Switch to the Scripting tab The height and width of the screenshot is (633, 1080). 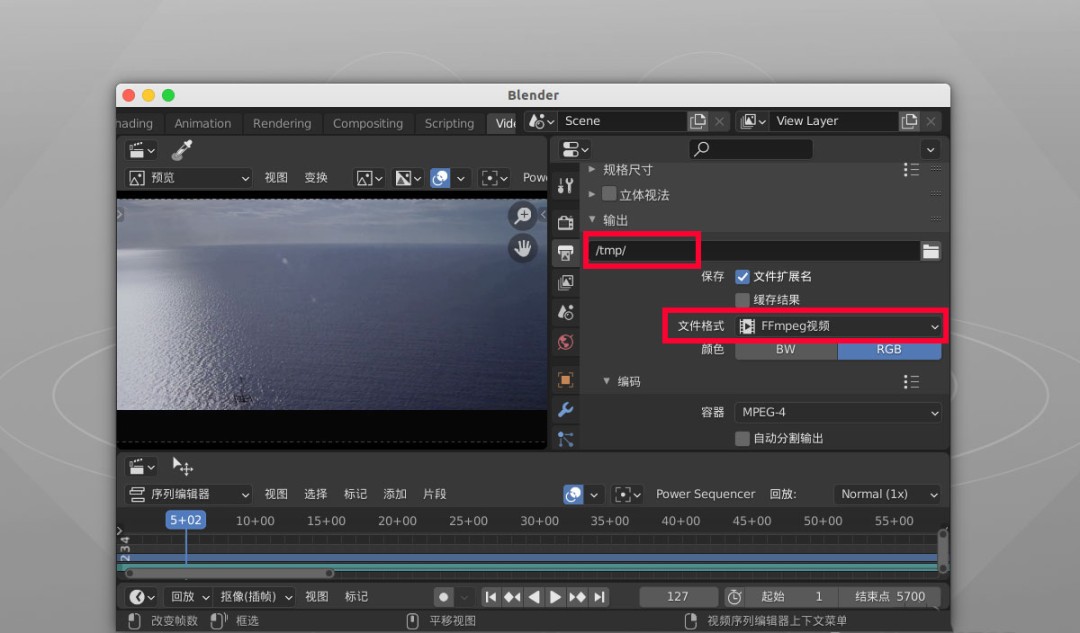coord(448,123)
